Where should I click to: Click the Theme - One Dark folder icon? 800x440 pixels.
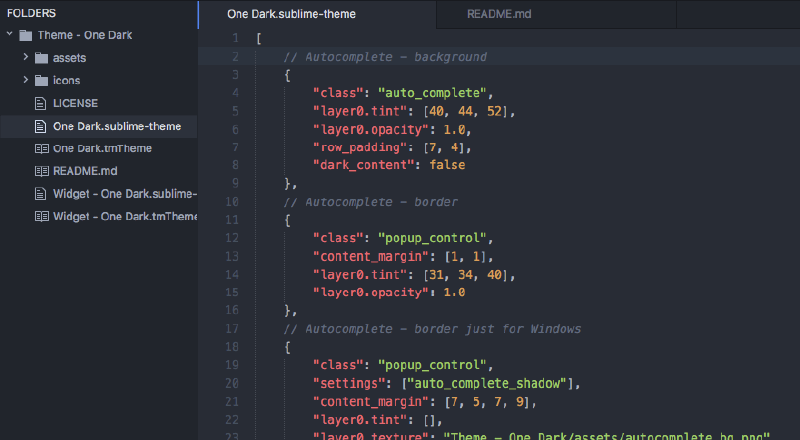(26, 35)
